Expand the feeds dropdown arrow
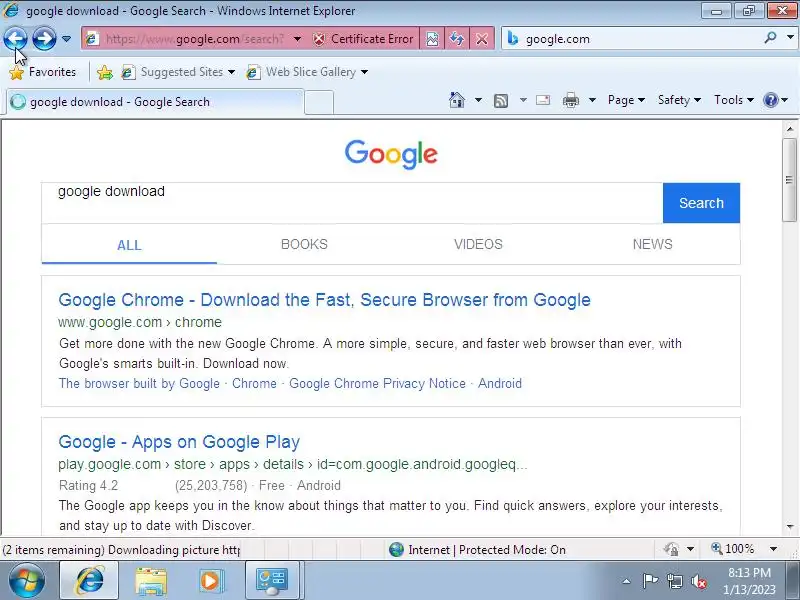Viewport: 800px width, 600px height. click(523, 100)
